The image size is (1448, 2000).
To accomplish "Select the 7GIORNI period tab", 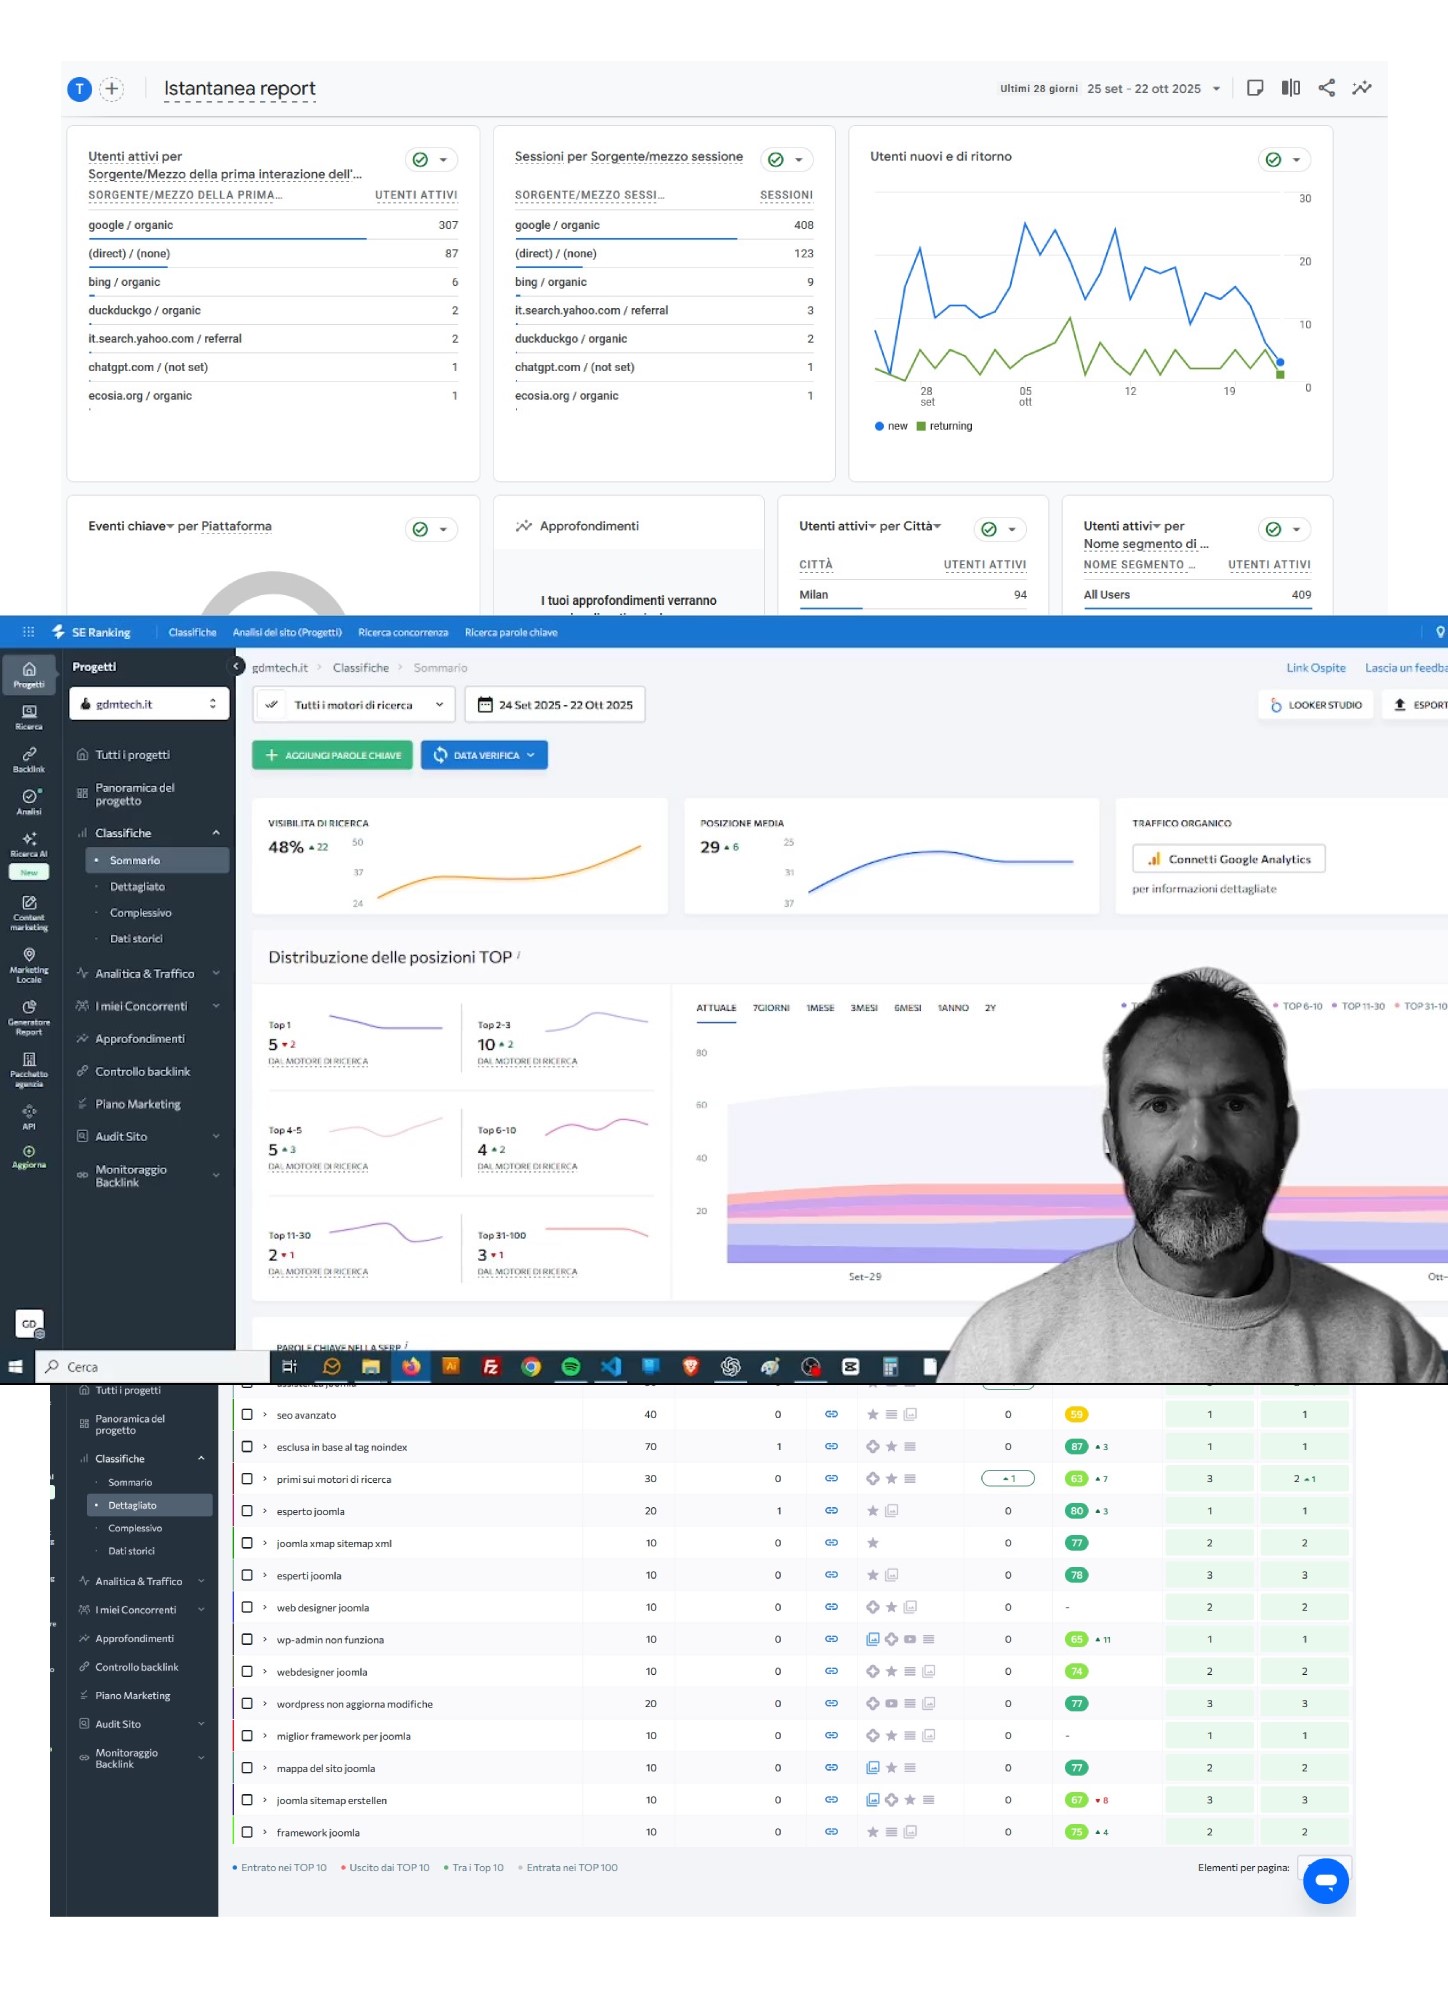I will coord(770,1008).
